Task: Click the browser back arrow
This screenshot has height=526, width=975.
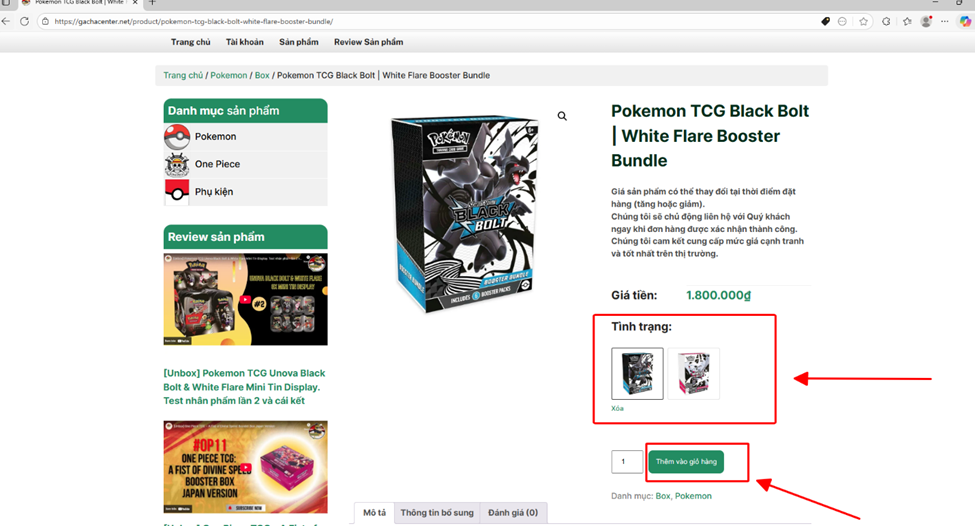Action: (6, 21)
